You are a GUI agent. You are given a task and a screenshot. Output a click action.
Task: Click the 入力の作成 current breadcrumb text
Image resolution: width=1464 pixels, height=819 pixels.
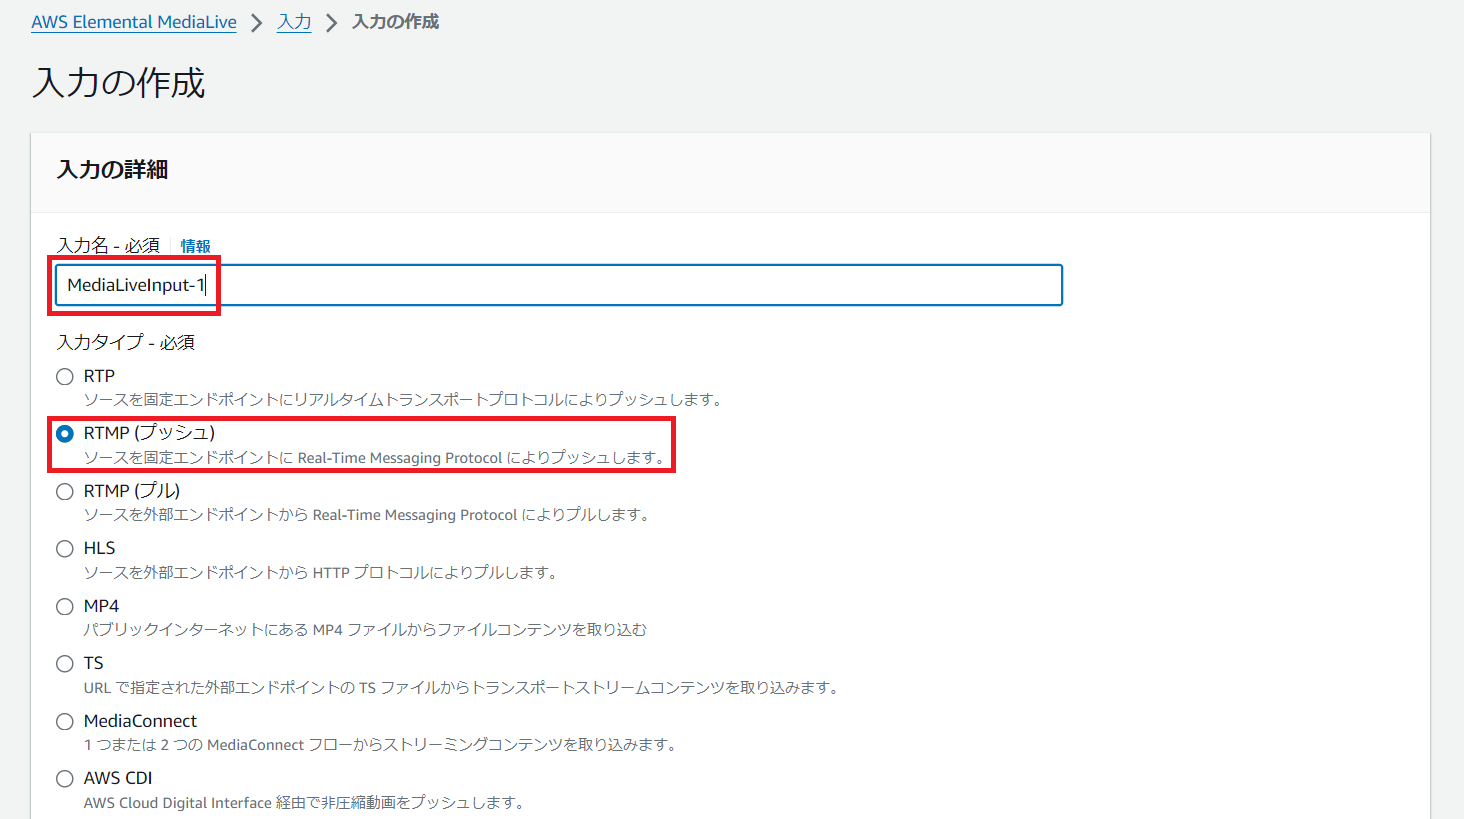396,22
